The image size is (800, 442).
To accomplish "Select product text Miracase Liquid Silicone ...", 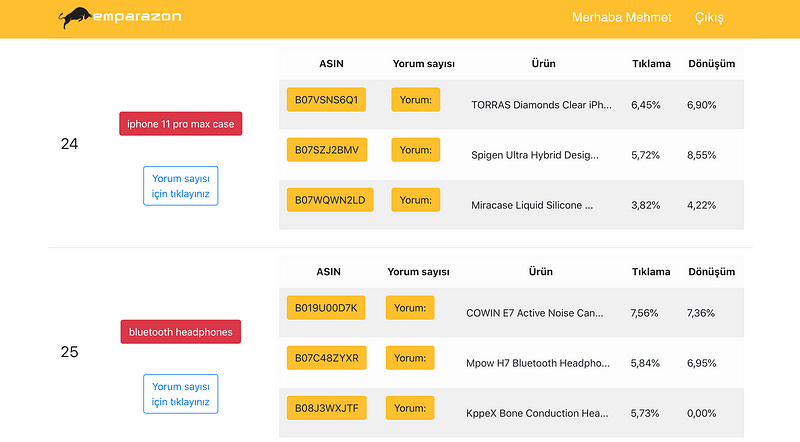I will (532, 205).
